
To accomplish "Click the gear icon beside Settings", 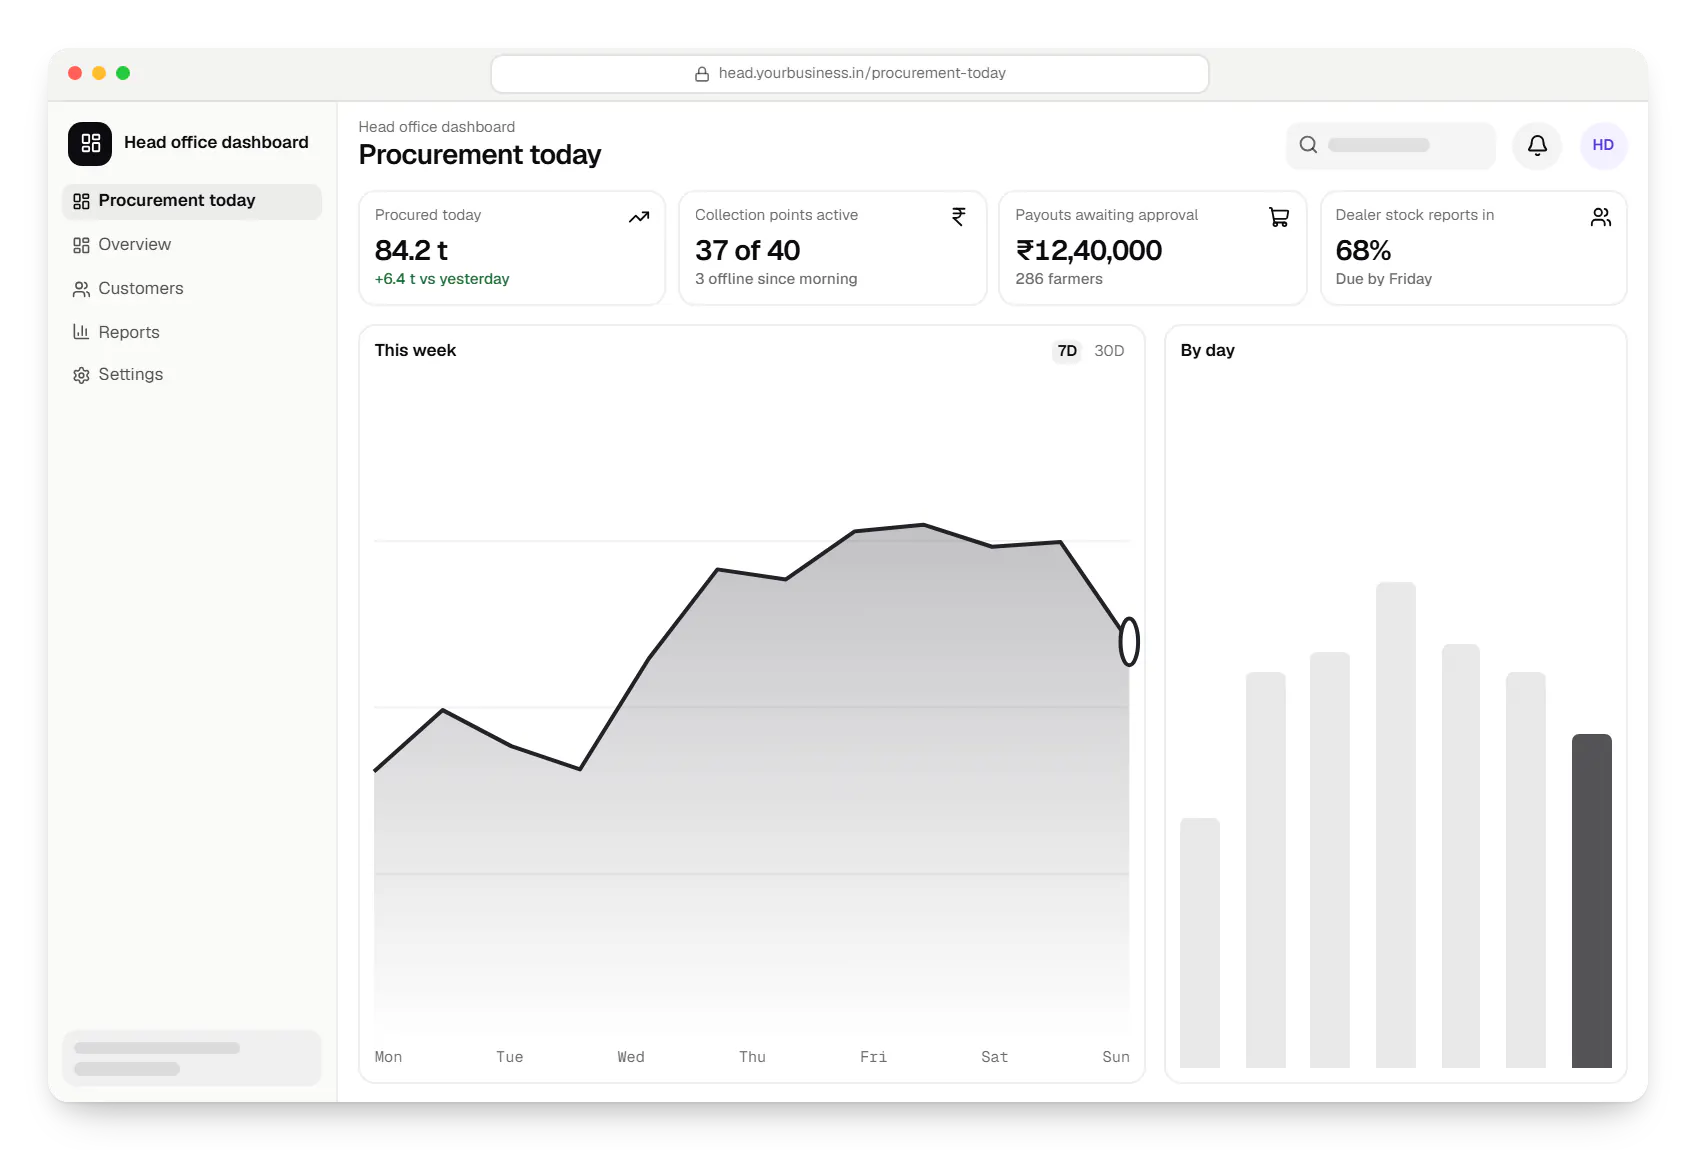I will point(82,375).
